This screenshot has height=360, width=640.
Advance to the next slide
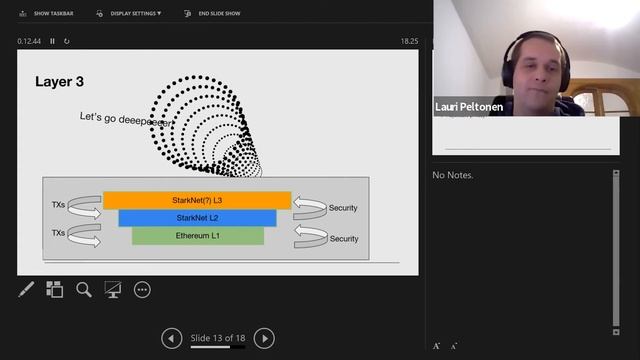click(x=264, y=338)
